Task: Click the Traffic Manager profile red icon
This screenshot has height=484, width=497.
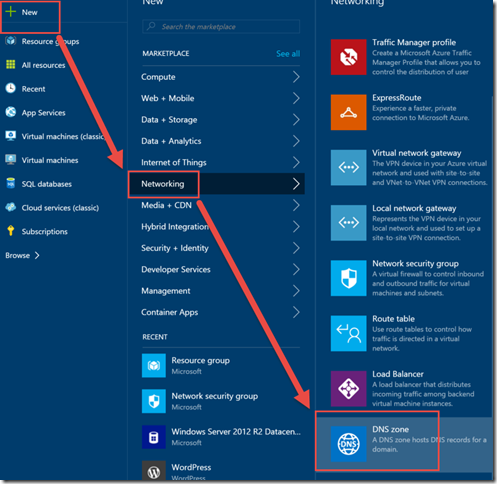Action: click(348, 57)
